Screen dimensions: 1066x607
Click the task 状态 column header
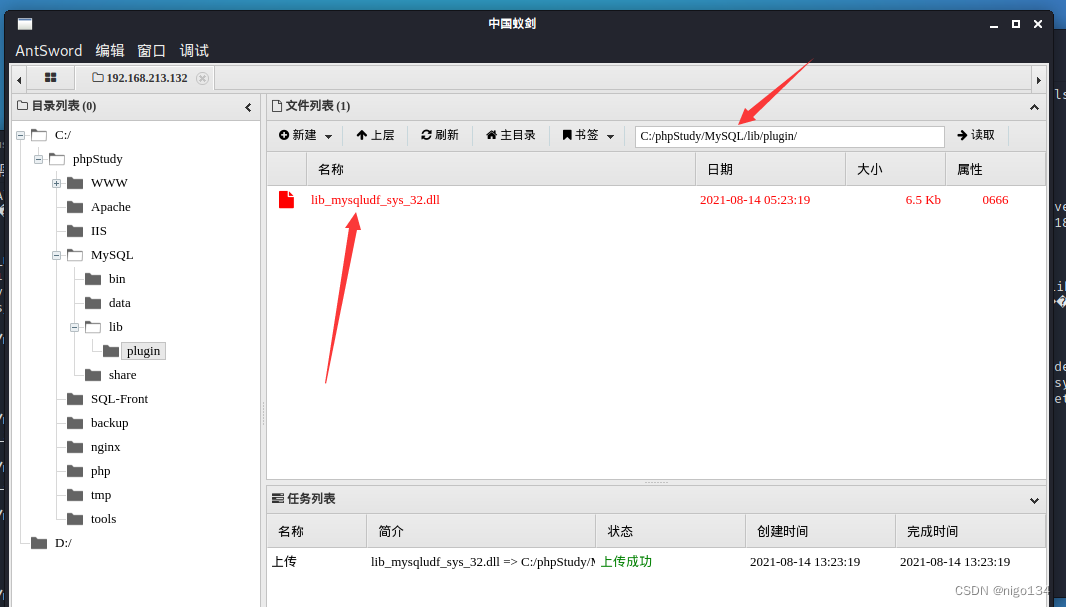coord(670,531)
